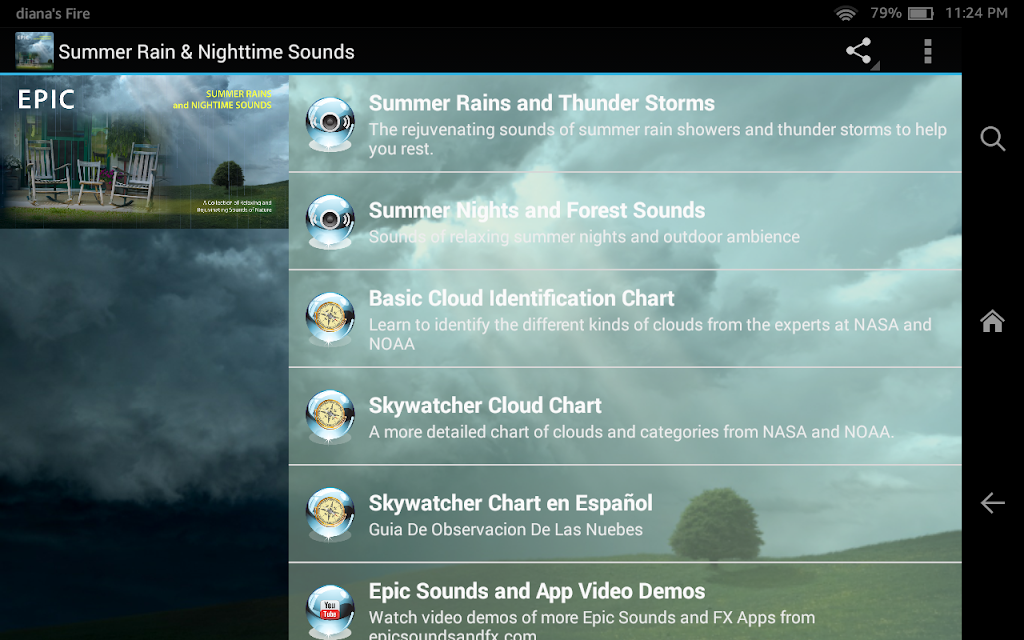Tap the 79% battery percentage
The width and height of the screenshot is (1024, 640).
(886, 13)
